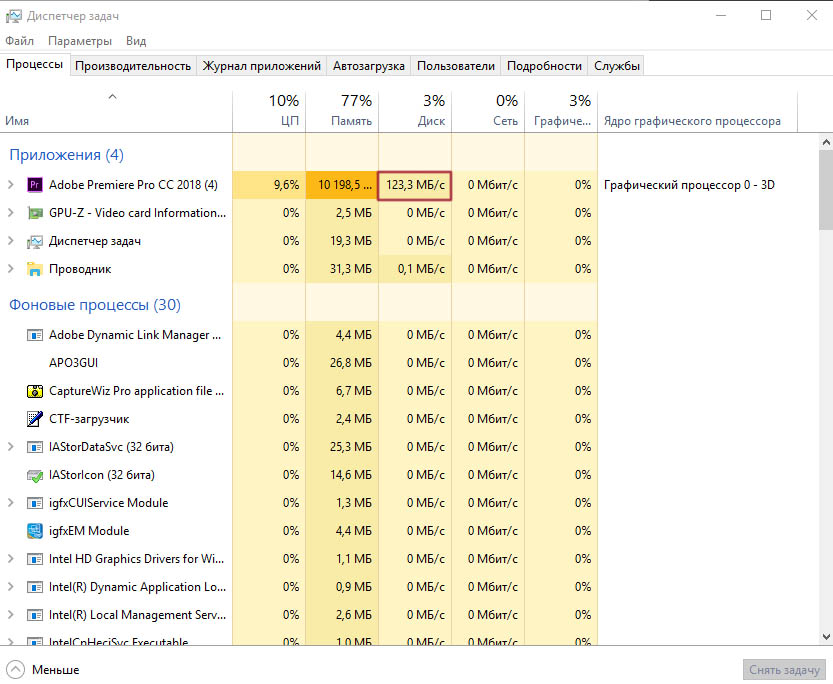The width and height of the screenshot is (833, 684).
Task: Switch to the Пользователи tab
Action: [456, 66]
